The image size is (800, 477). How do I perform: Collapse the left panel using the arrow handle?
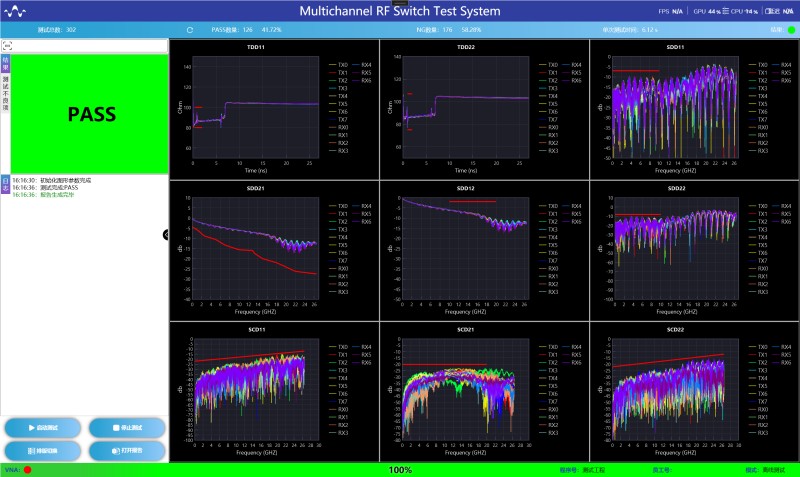(x=166, y=234)
